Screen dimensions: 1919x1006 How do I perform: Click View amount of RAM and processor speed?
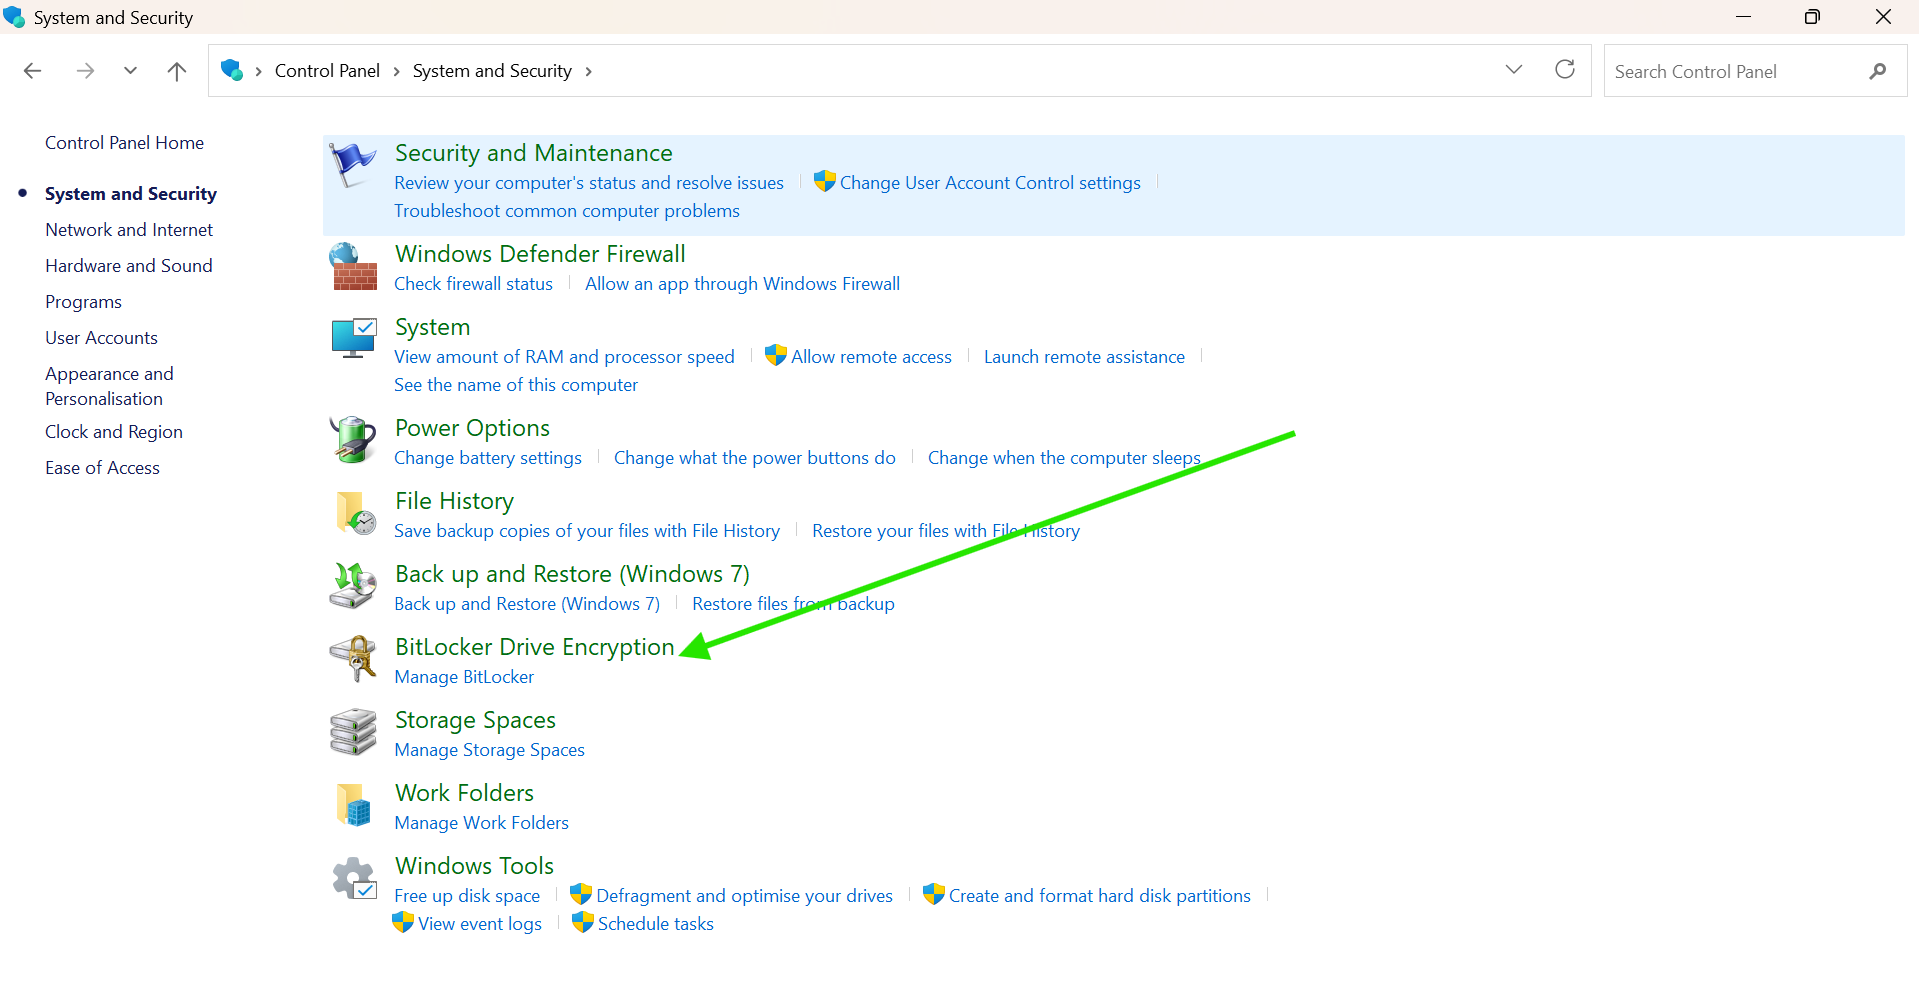[564, 357]
